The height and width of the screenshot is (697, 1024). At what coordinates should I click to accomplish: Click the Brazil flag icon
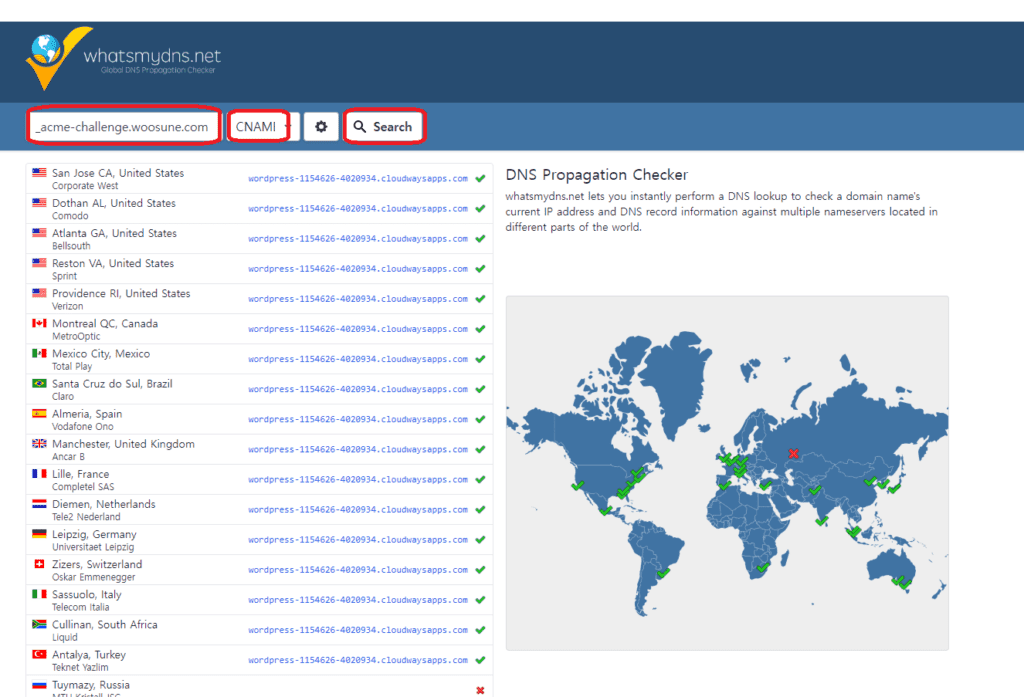click(x=39, y=383)
